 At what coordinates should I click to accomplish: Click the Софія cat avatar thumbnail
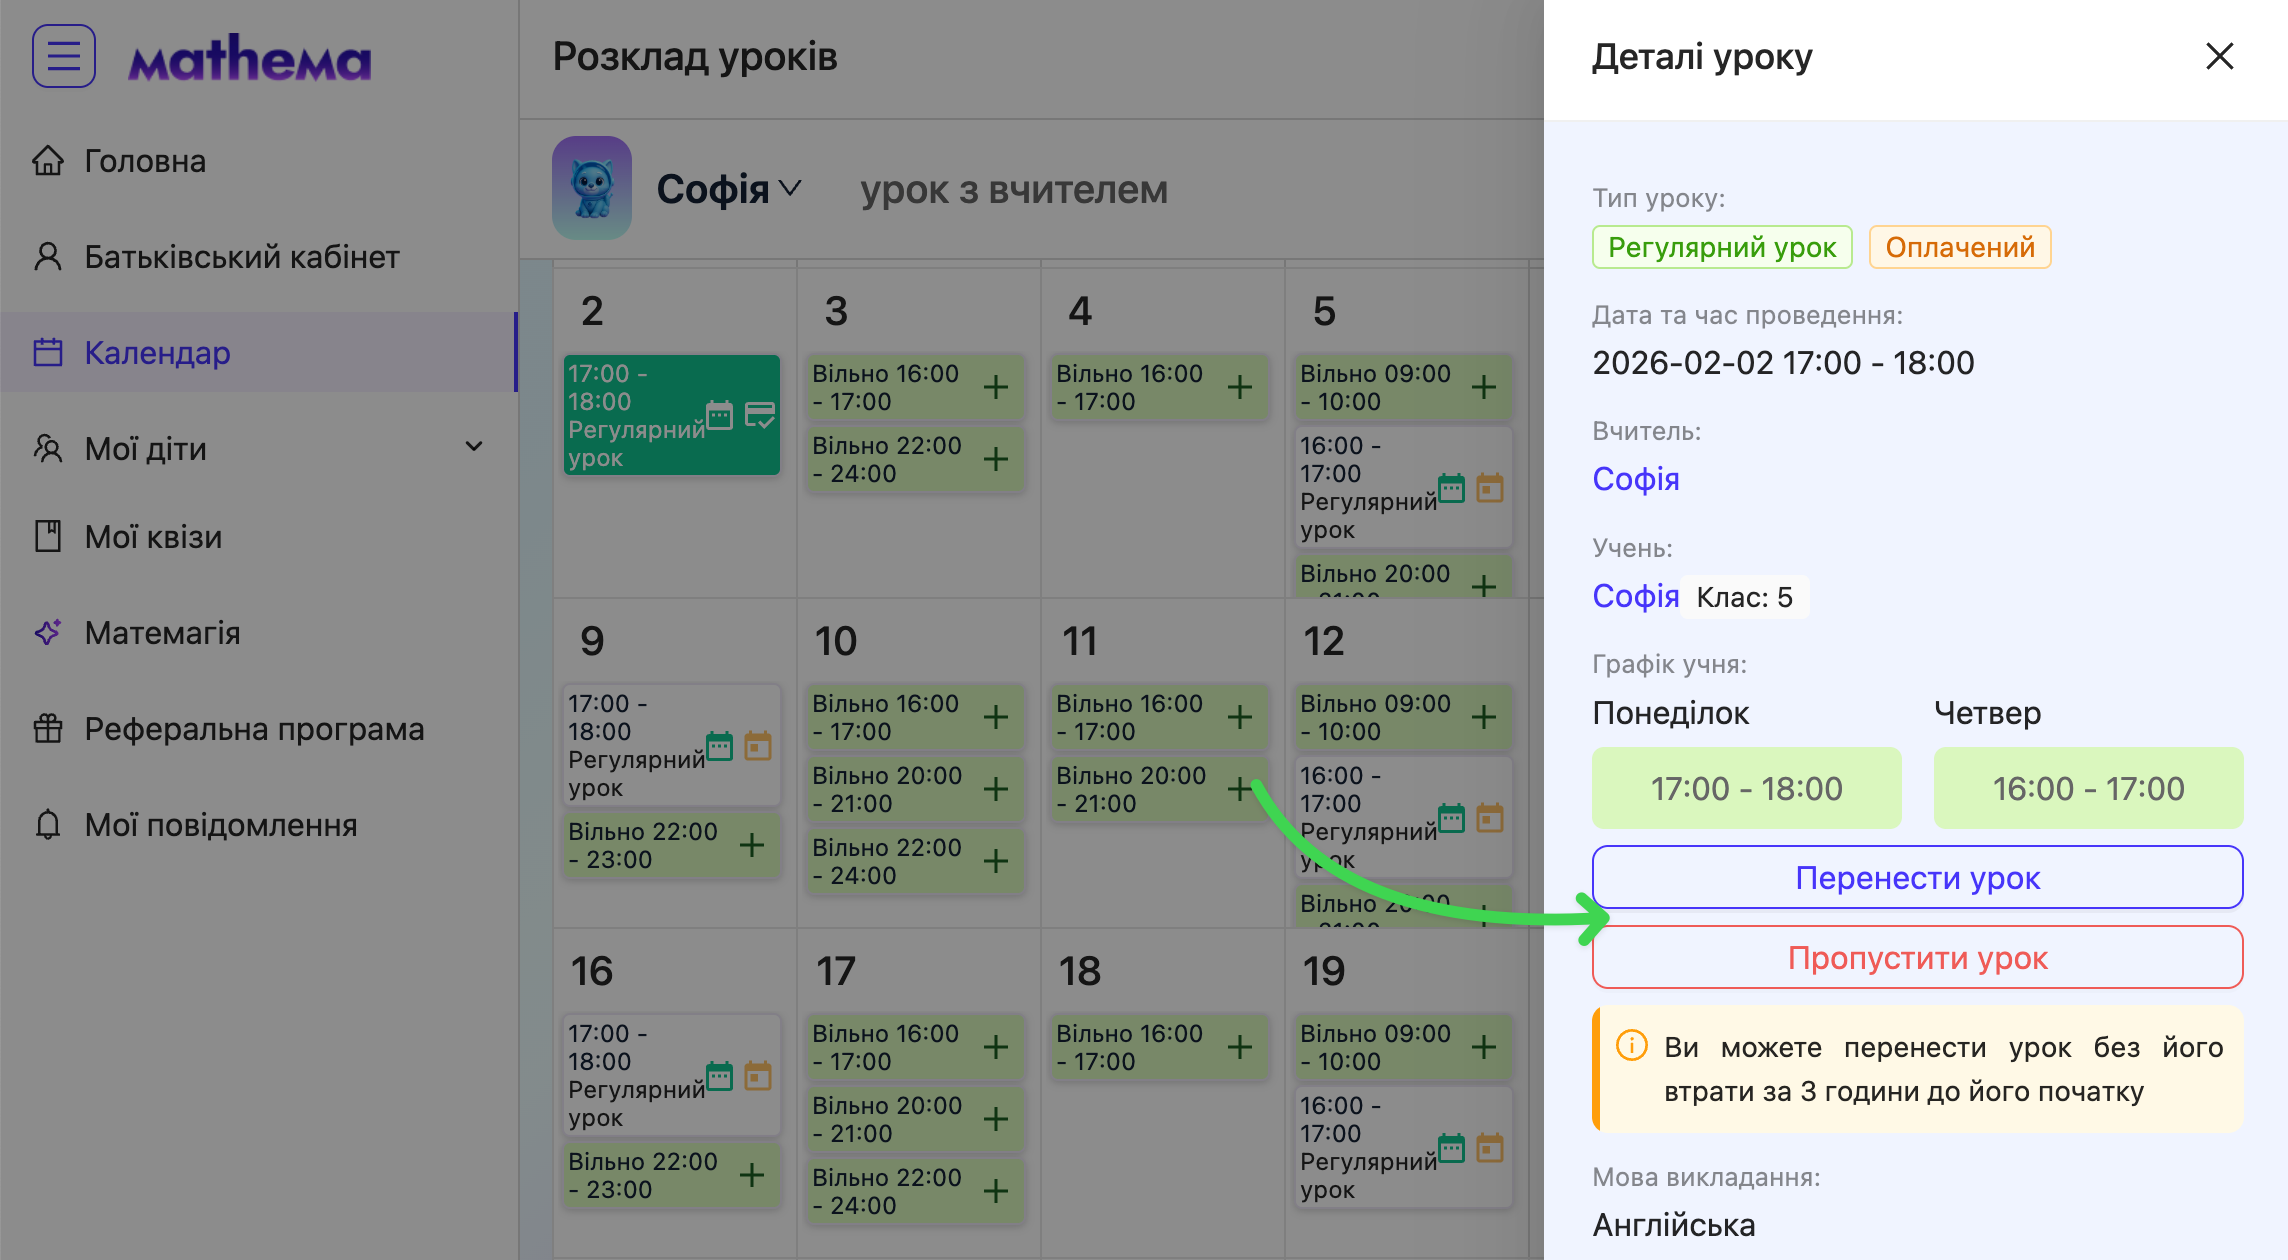[592, 188]
